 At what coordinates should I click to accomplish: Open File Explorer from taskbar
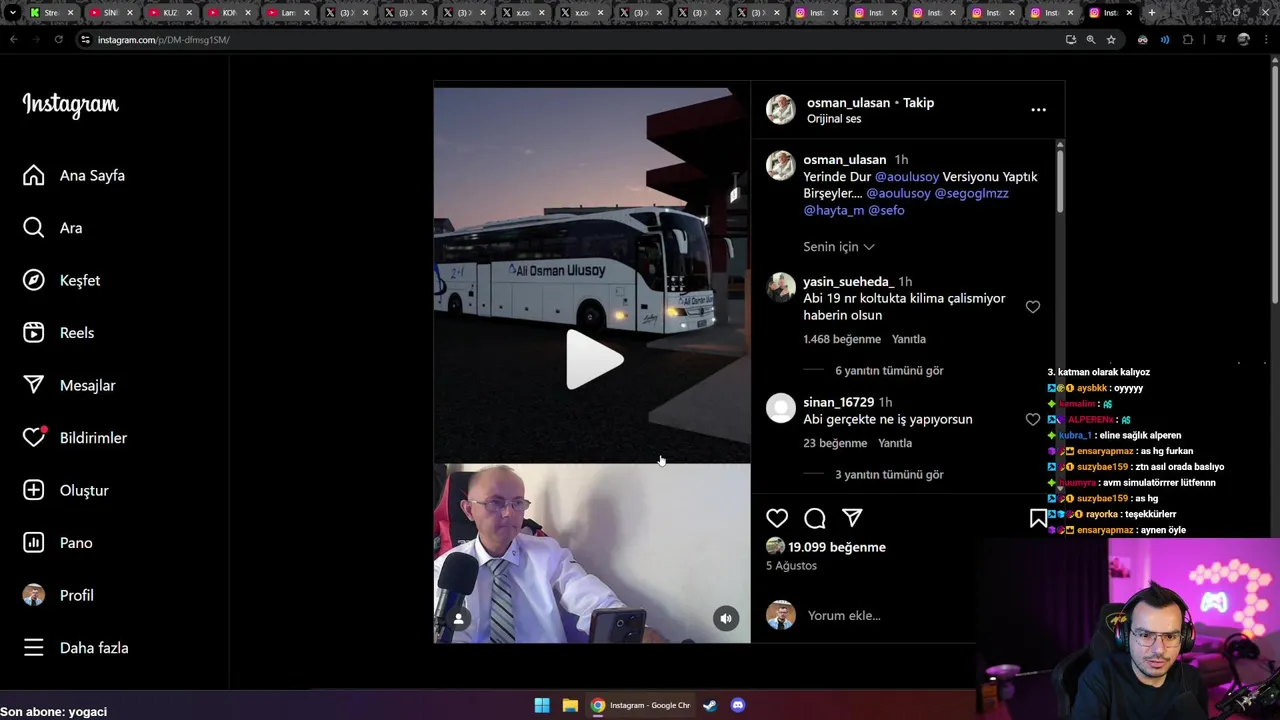click(x=570, y=705)
